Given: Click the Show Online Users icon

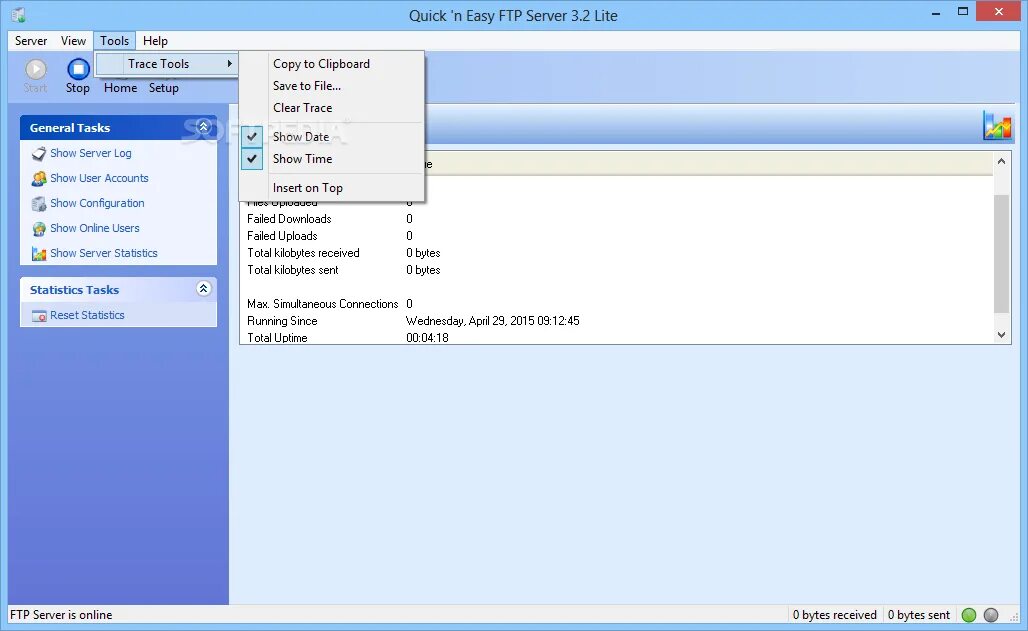Looking at the screenshot, I should [x=39, y=228].
